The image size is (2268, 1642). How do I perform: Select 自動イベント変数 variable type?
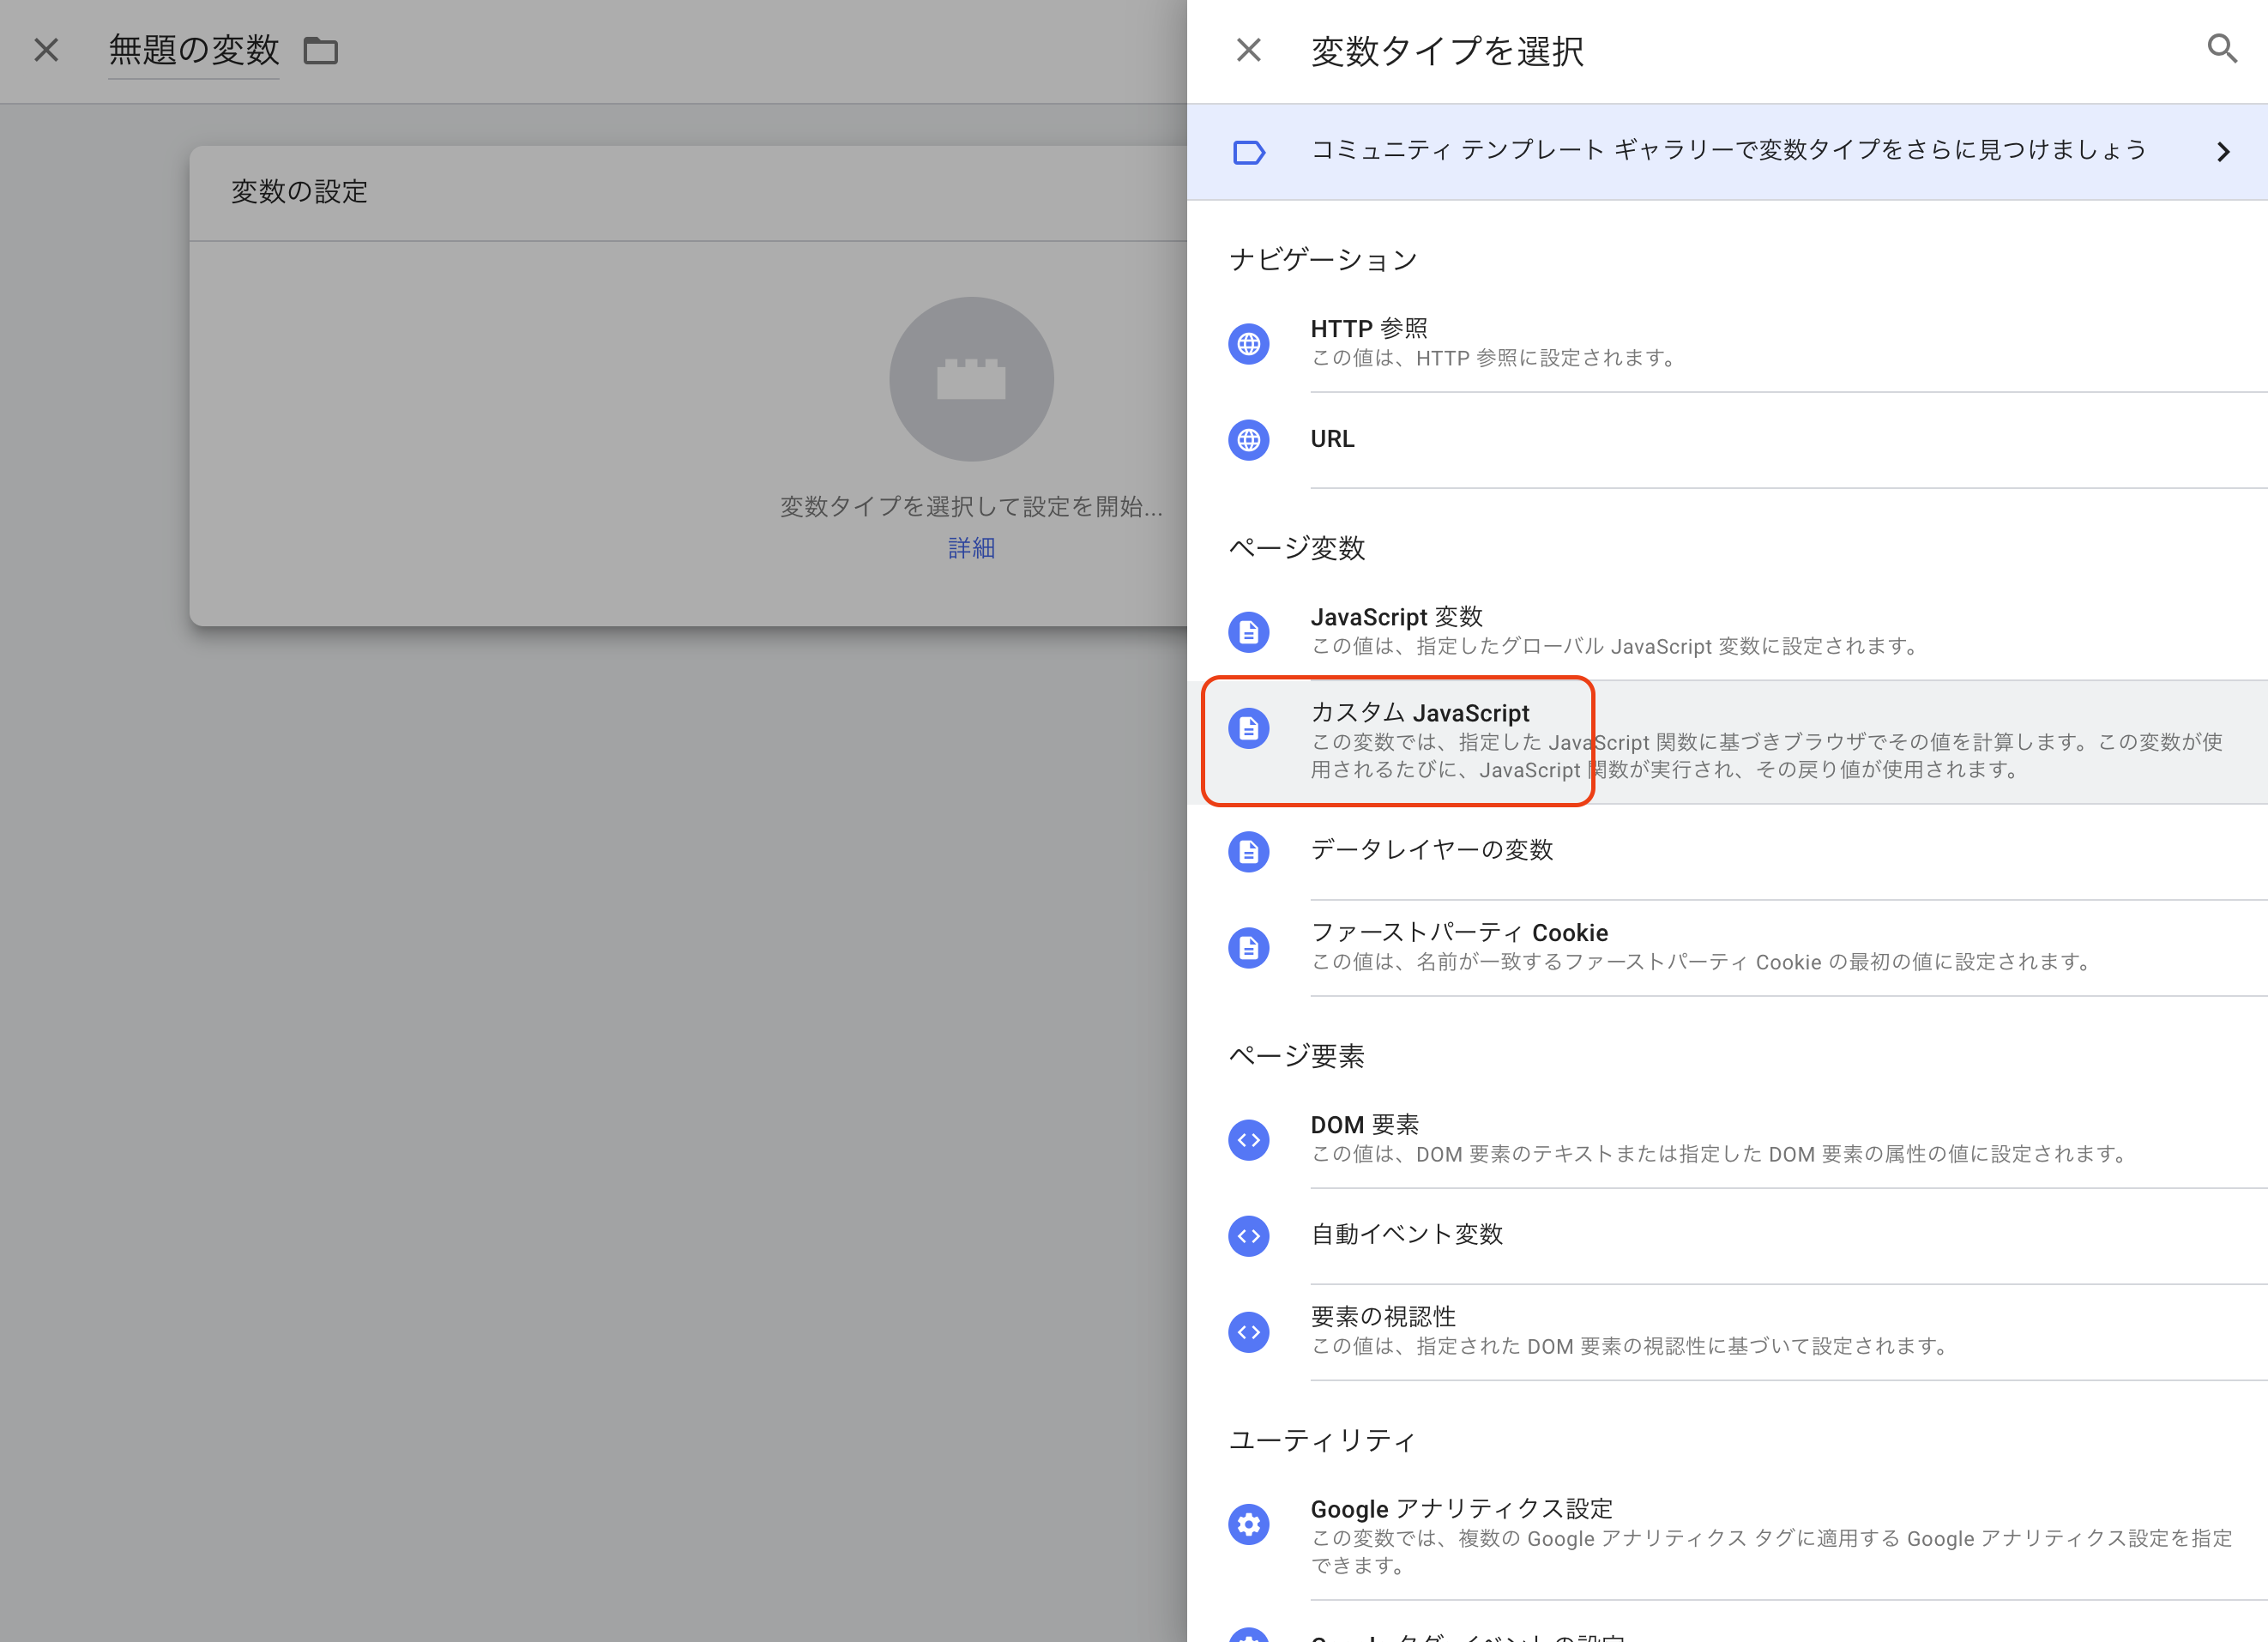[x=1406, y=1235]
